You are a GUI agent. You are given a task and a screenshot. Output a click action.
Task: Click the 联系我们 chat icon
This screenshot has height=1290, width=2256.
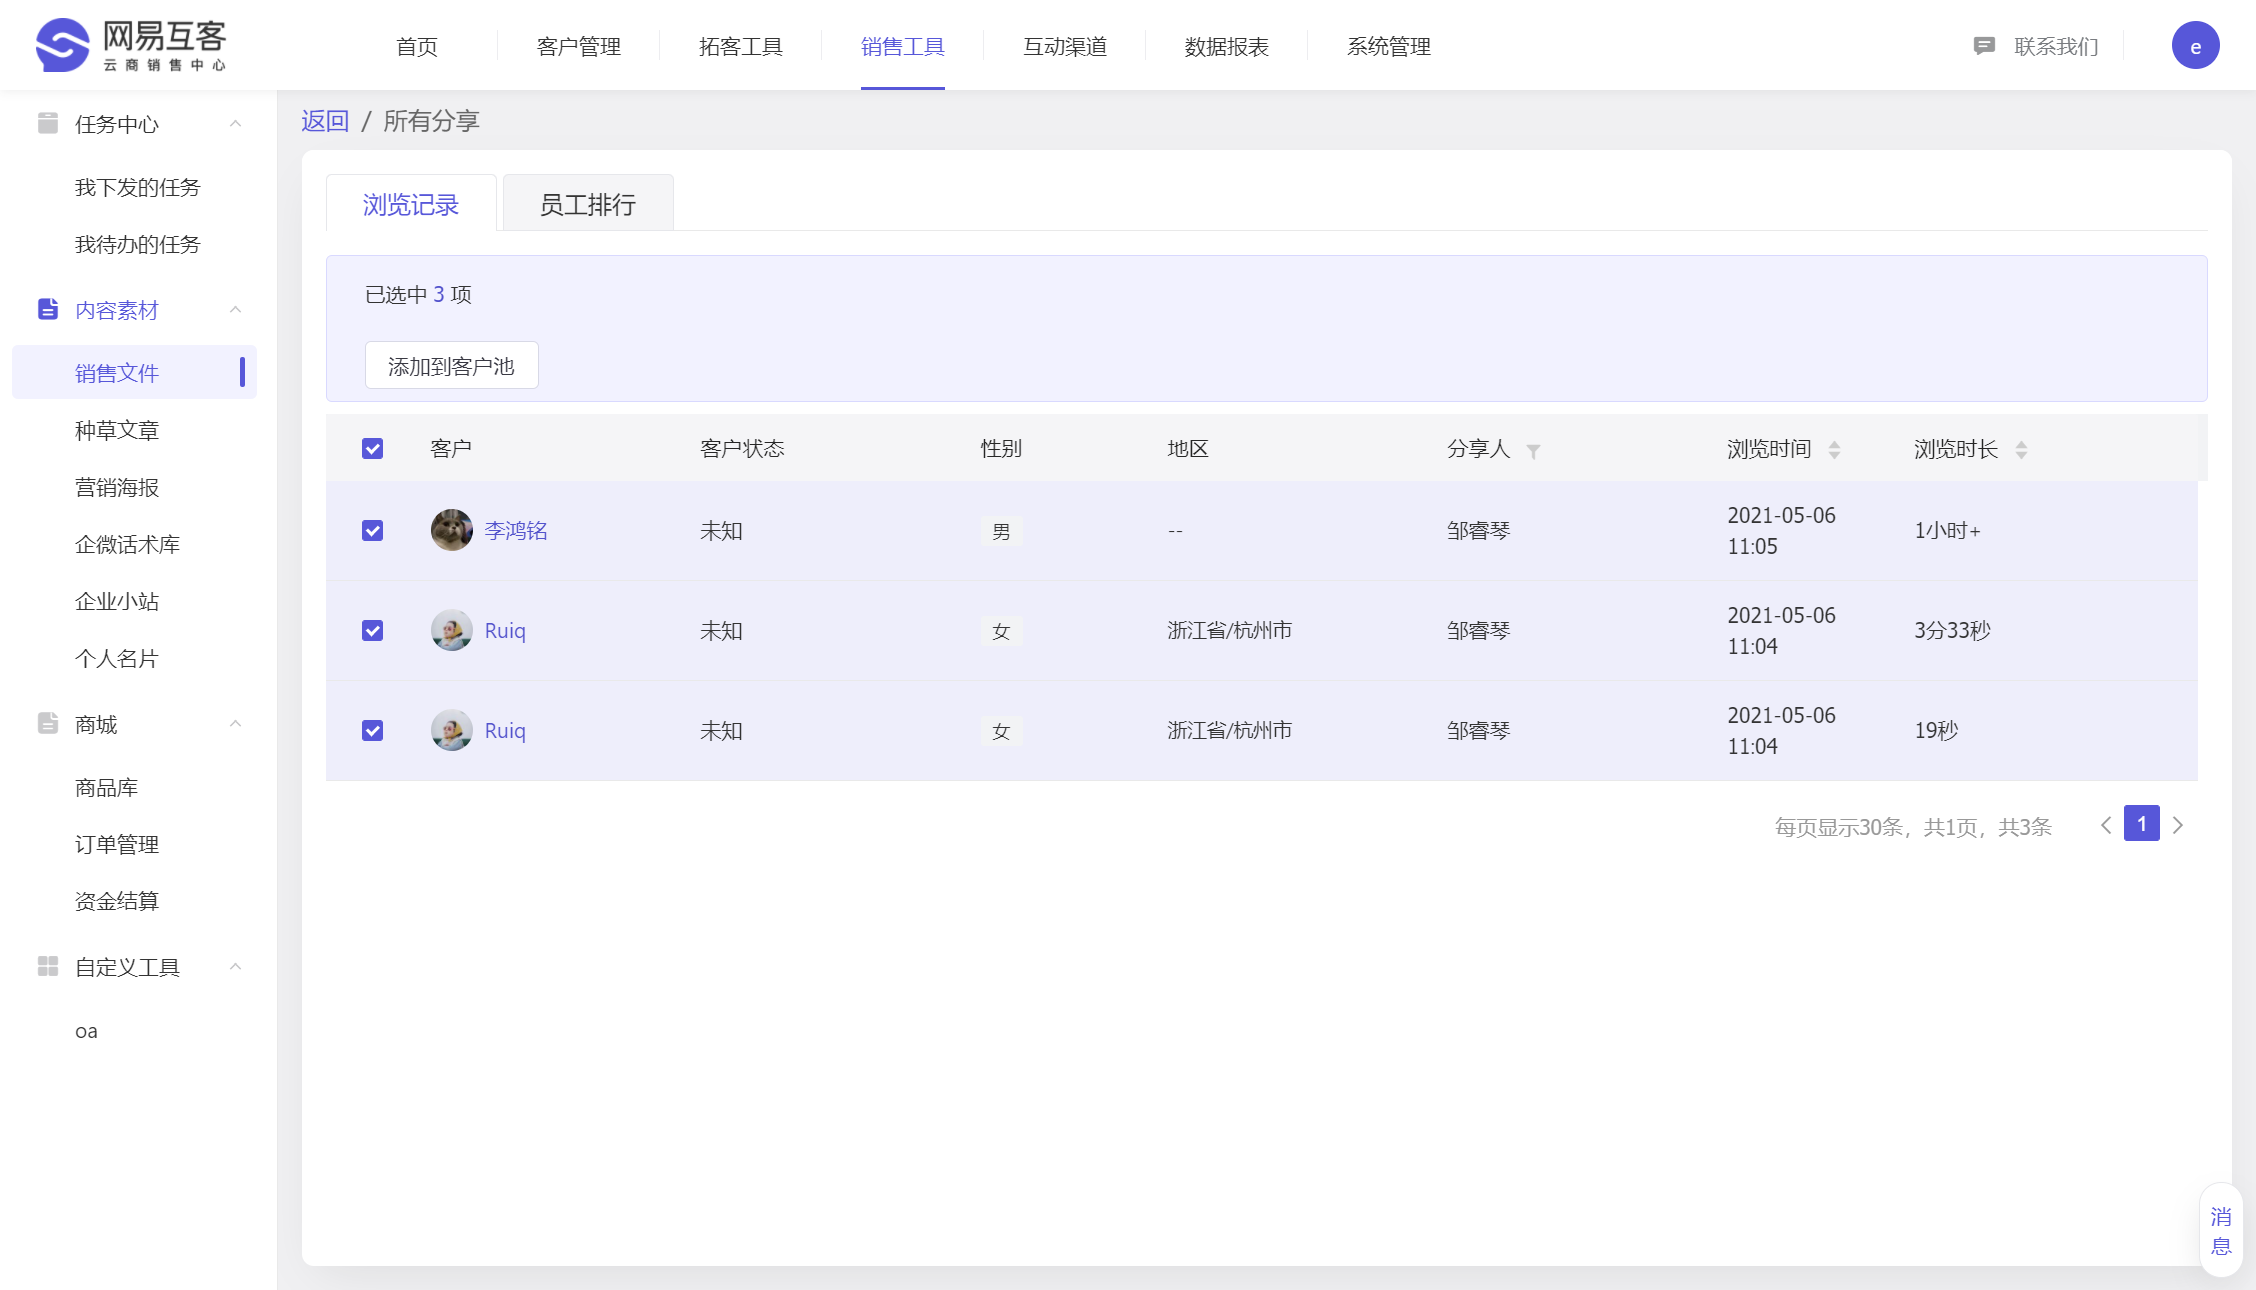(1984, 46)
